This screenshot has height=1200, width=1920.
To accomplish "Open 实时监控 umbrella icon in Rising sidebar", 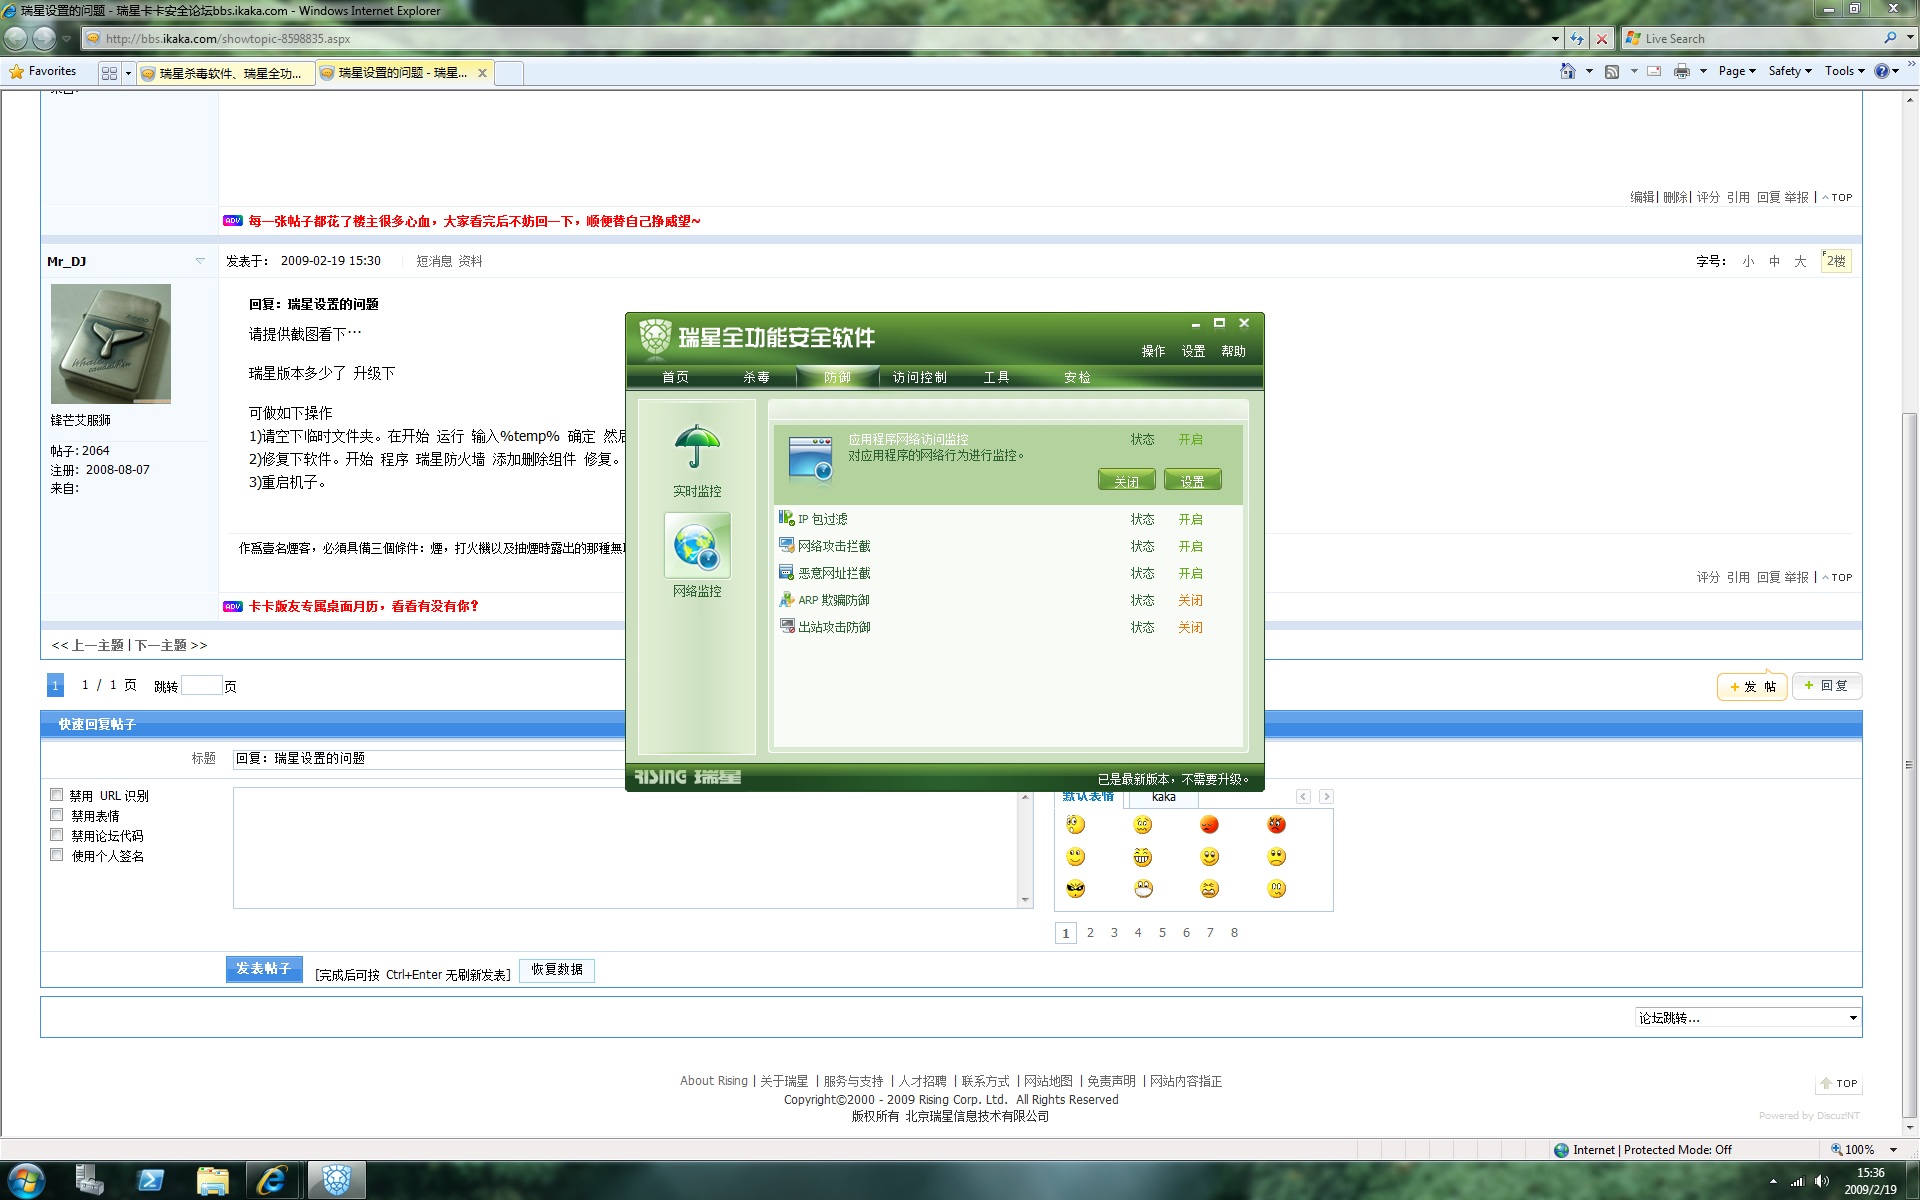I will [697, 449].
